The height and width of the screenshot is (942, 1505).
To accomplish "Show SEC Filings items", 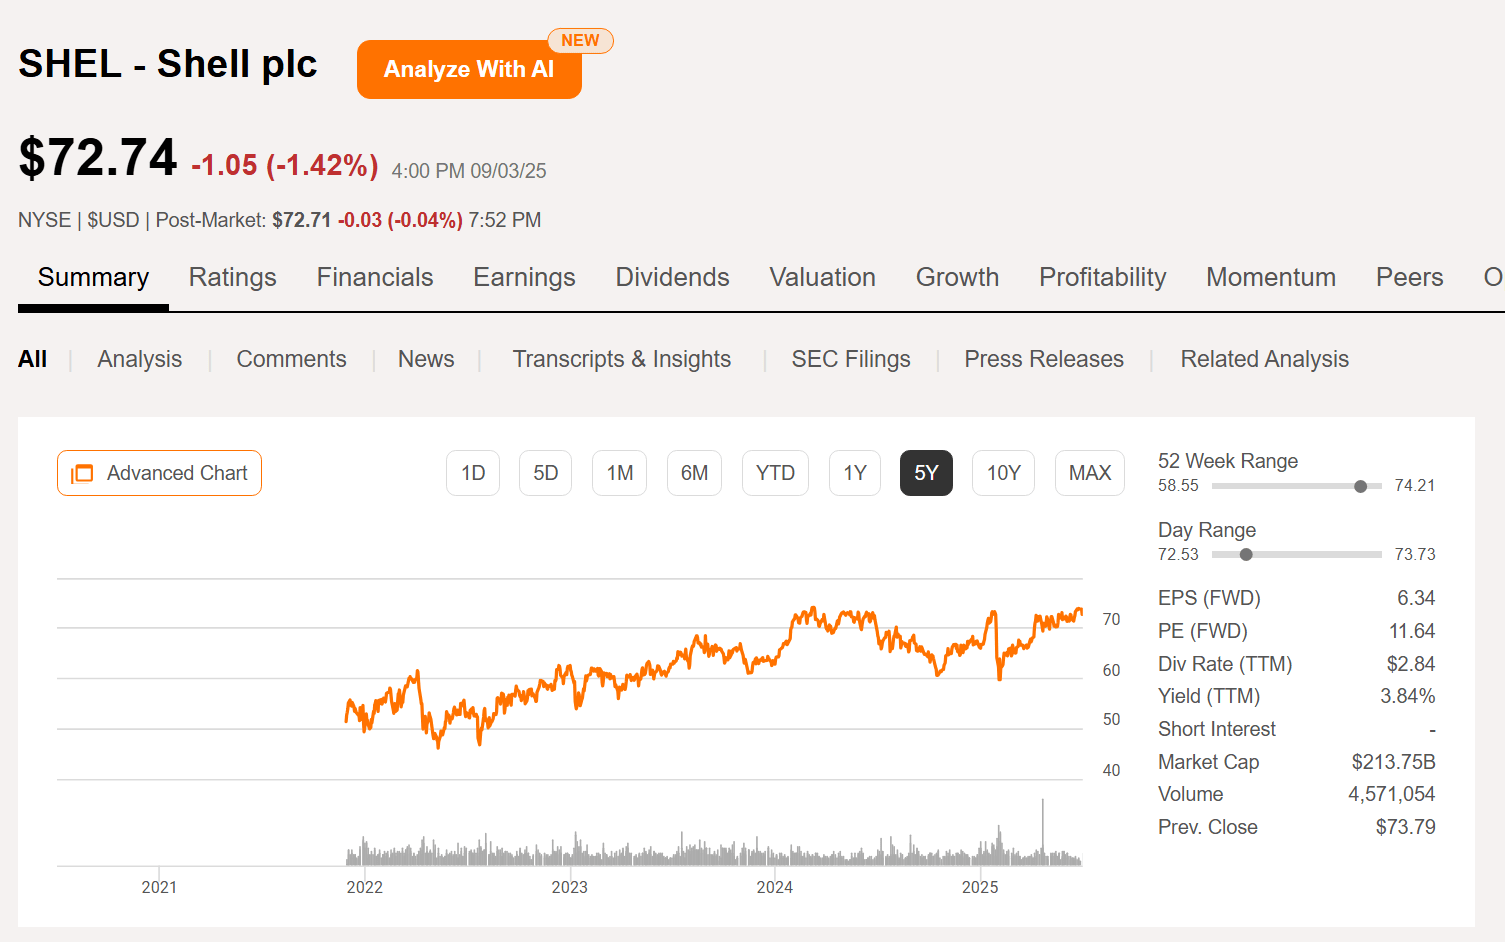I will 851,359.
